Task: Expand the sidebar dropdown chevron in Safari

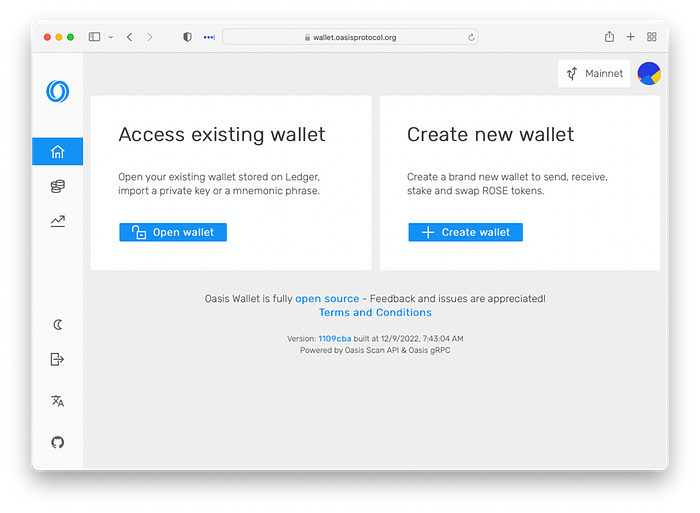Action: click(111, 38)
